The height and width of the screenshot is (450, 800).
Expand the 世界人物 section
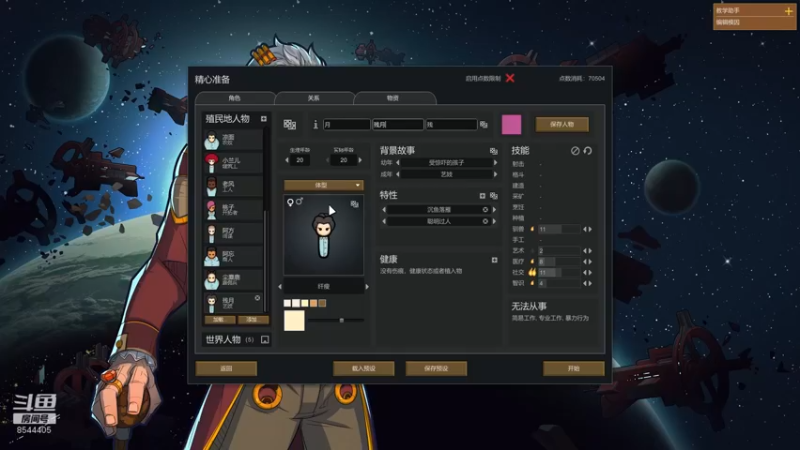click(265, 340)
